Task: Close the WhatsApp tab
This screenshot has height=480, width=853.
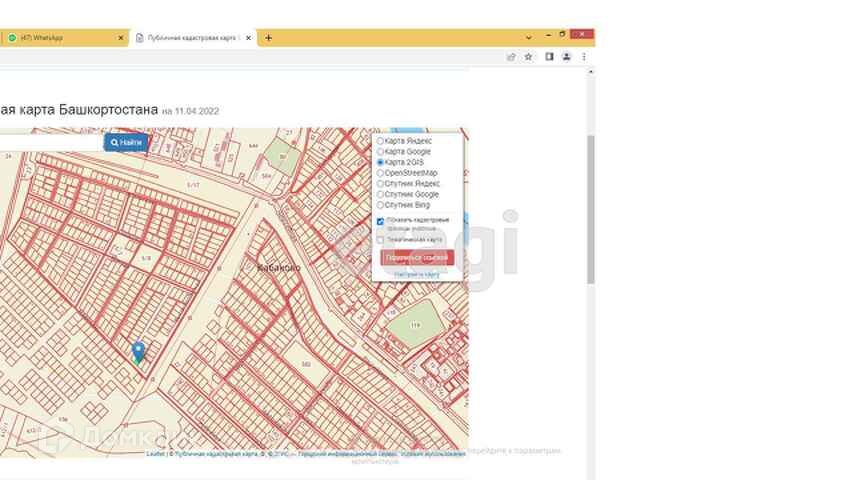Action: coord(122,38)
